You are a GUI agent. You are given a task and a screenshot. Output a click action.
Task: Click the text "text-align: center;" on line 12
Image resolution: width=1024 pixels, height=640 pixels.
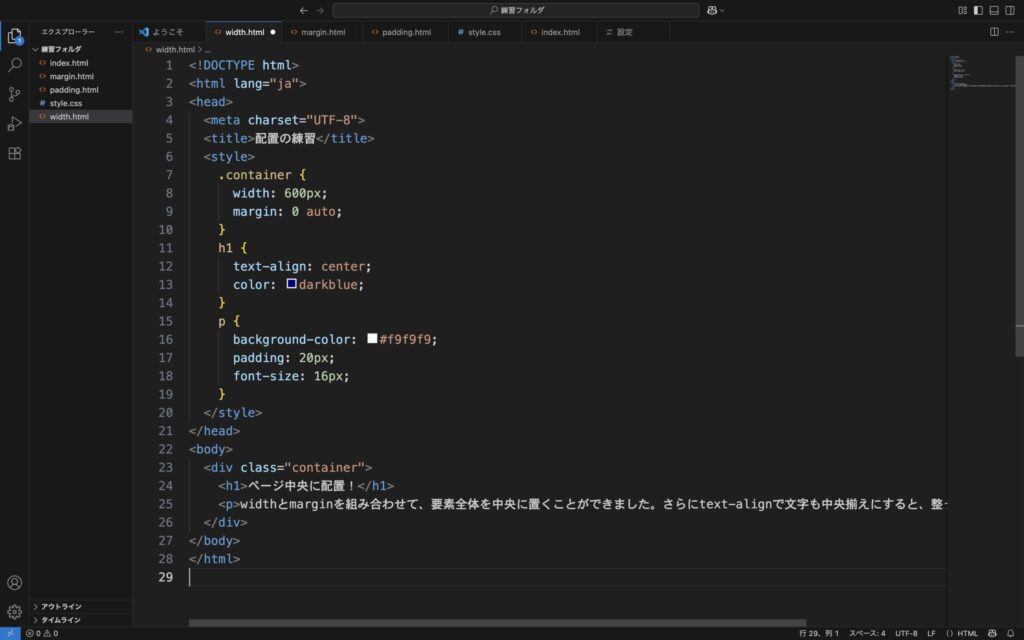[x=302, y=266]
